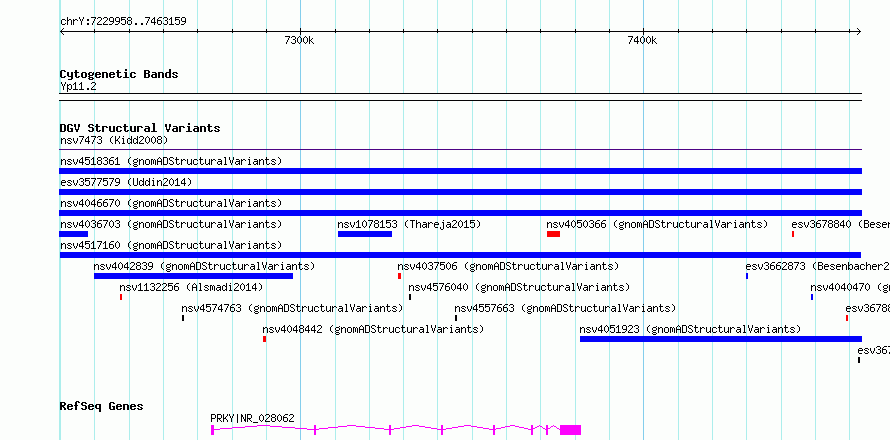Select variant nsv4037506 label
The width and height of the screenshot is (890, 440).
pyautogui.click(x=508, y=266)
